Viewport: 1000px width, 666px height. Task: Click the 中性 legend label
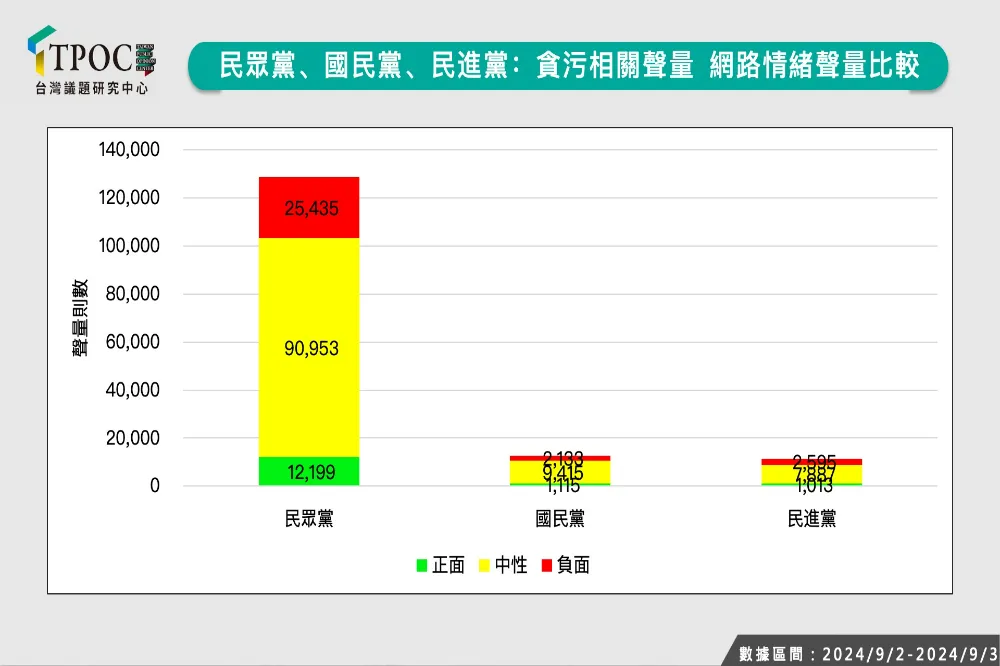point(511,565)
